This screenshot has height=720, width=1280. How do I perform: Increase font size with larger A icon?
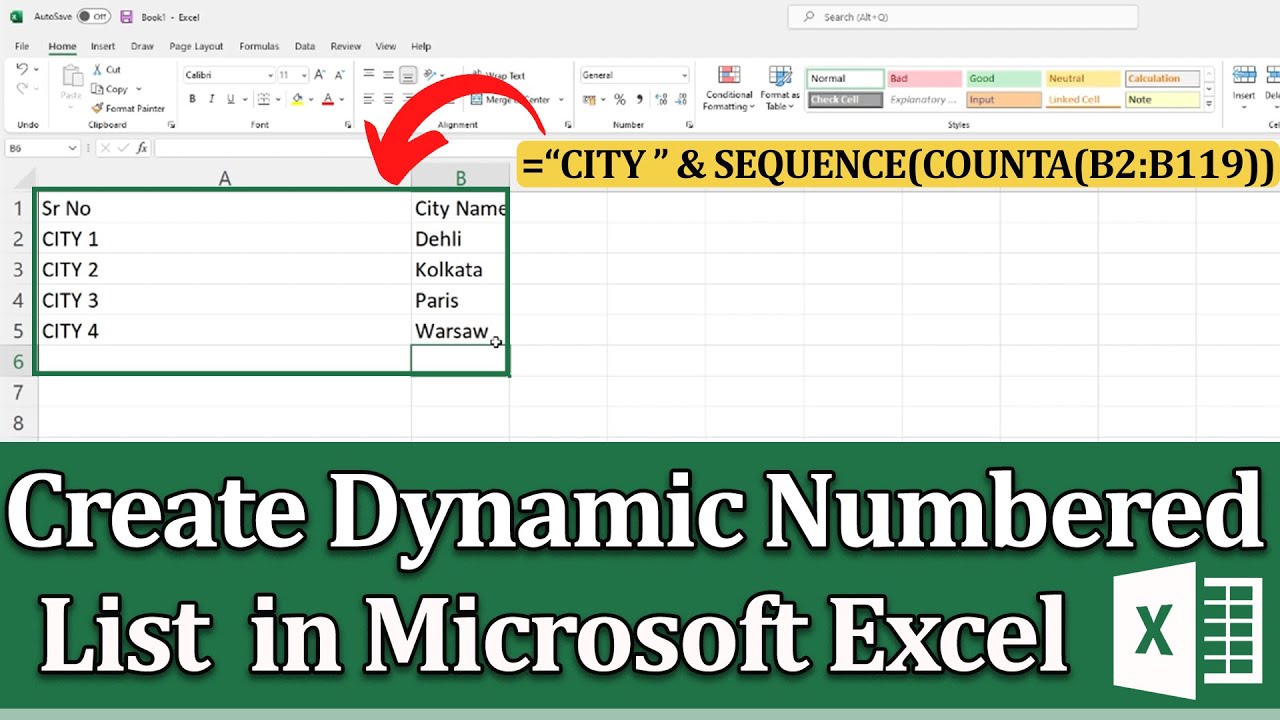[320, 75]
